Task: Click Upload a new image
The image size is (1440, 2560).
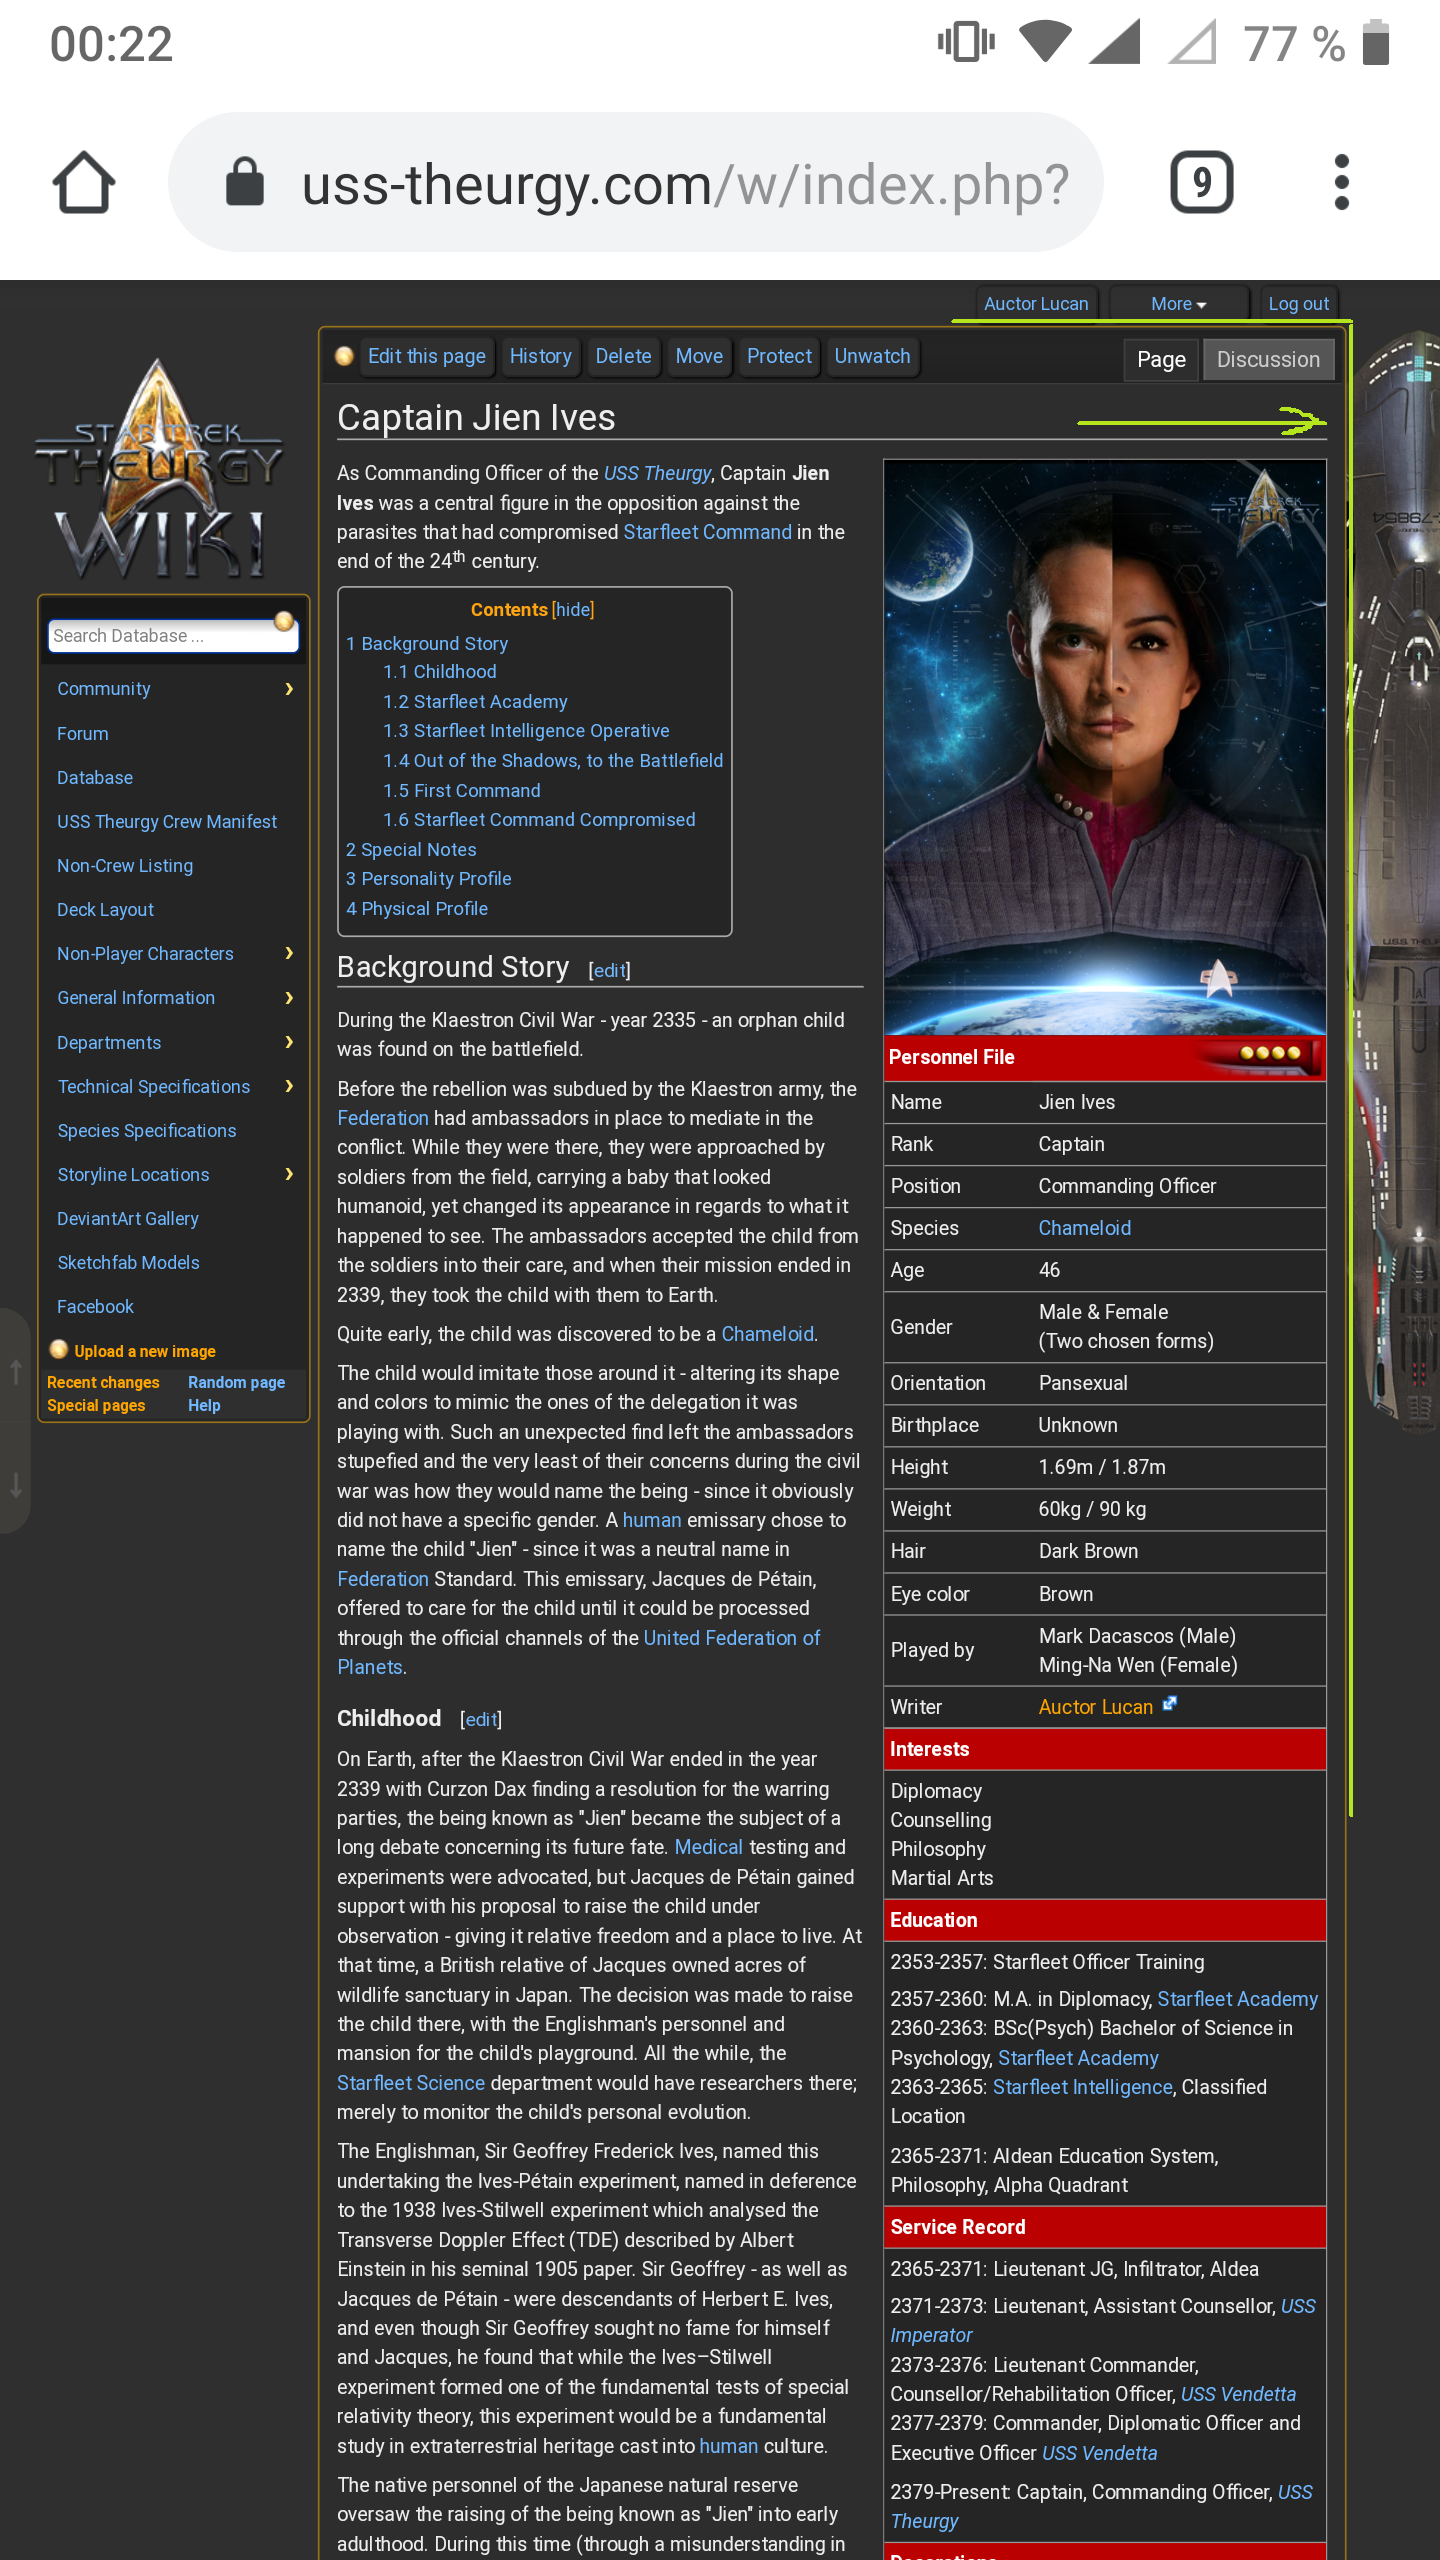Action: pos(145,1351)
